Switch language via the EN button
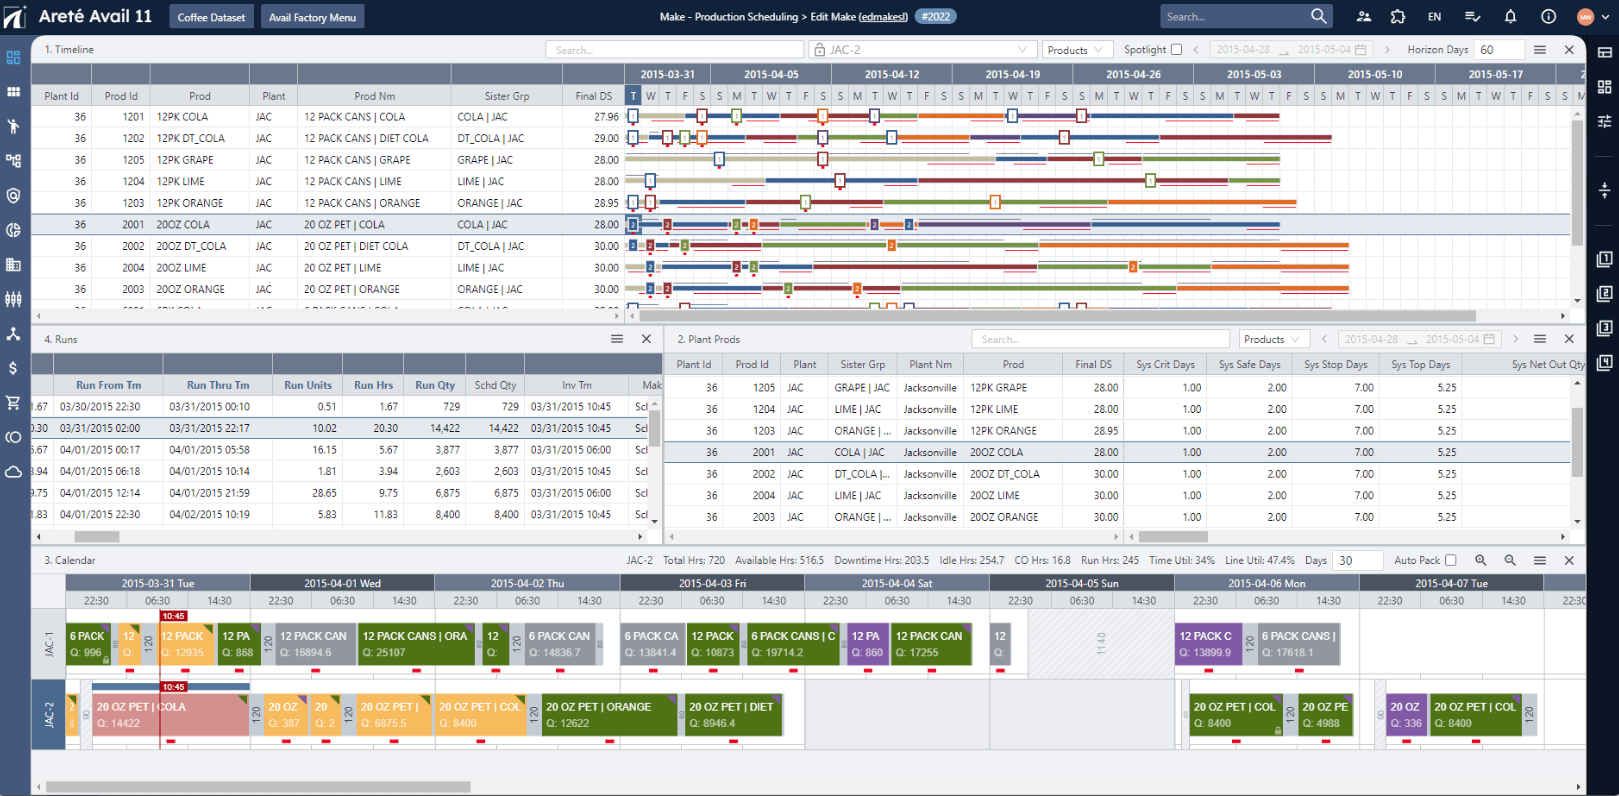The image size is (1619, 796). tap(1434, 17)
